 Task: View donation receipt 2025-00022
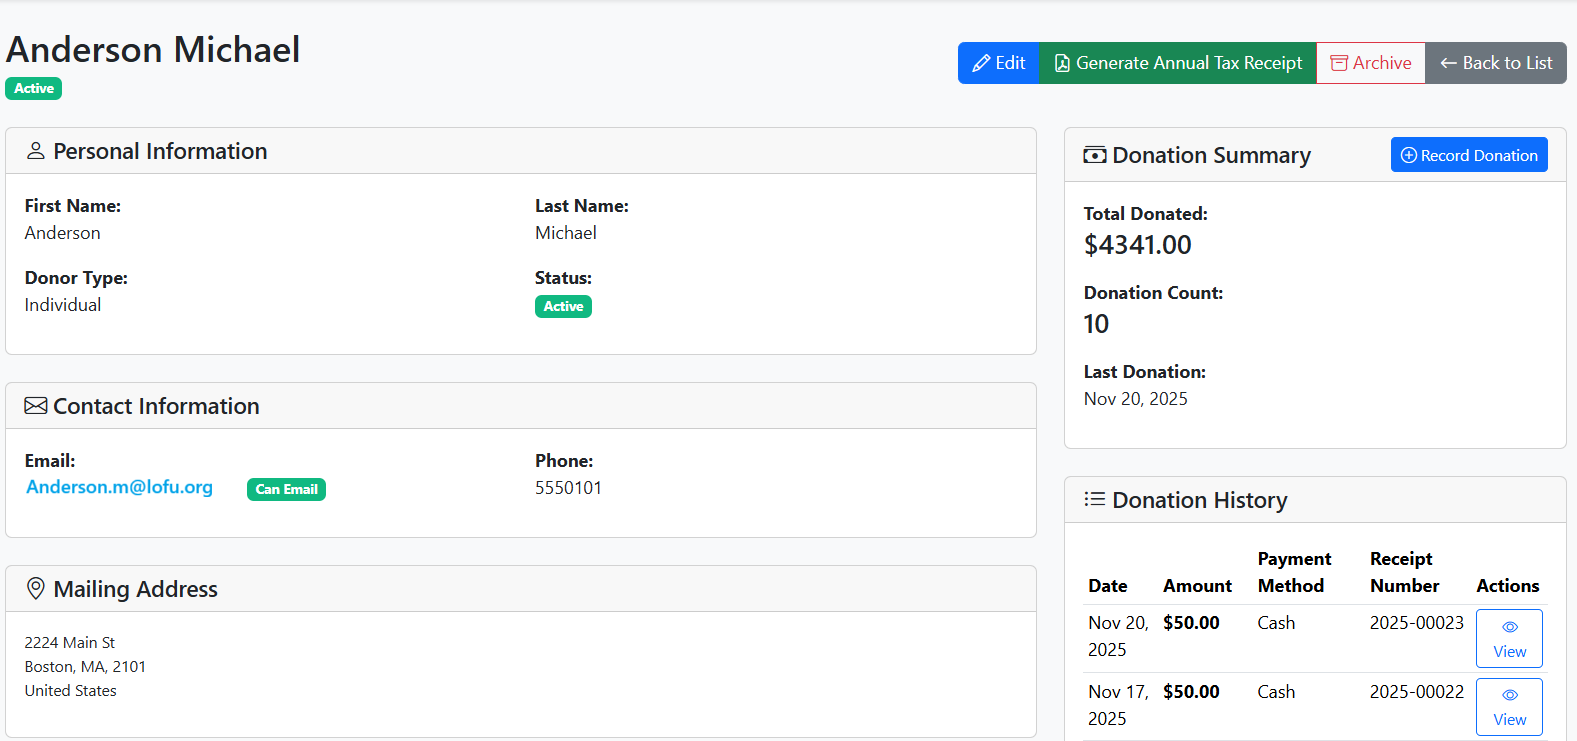[1509, 707]
